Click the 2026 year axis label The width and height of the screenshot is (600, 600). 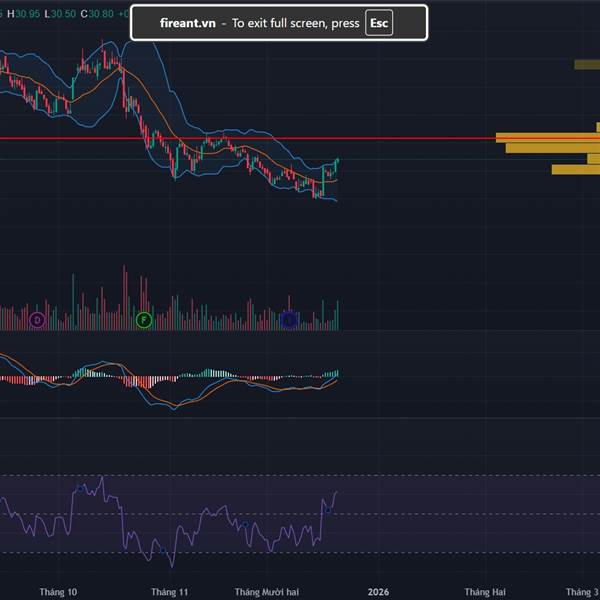click(x=378, y=592)
